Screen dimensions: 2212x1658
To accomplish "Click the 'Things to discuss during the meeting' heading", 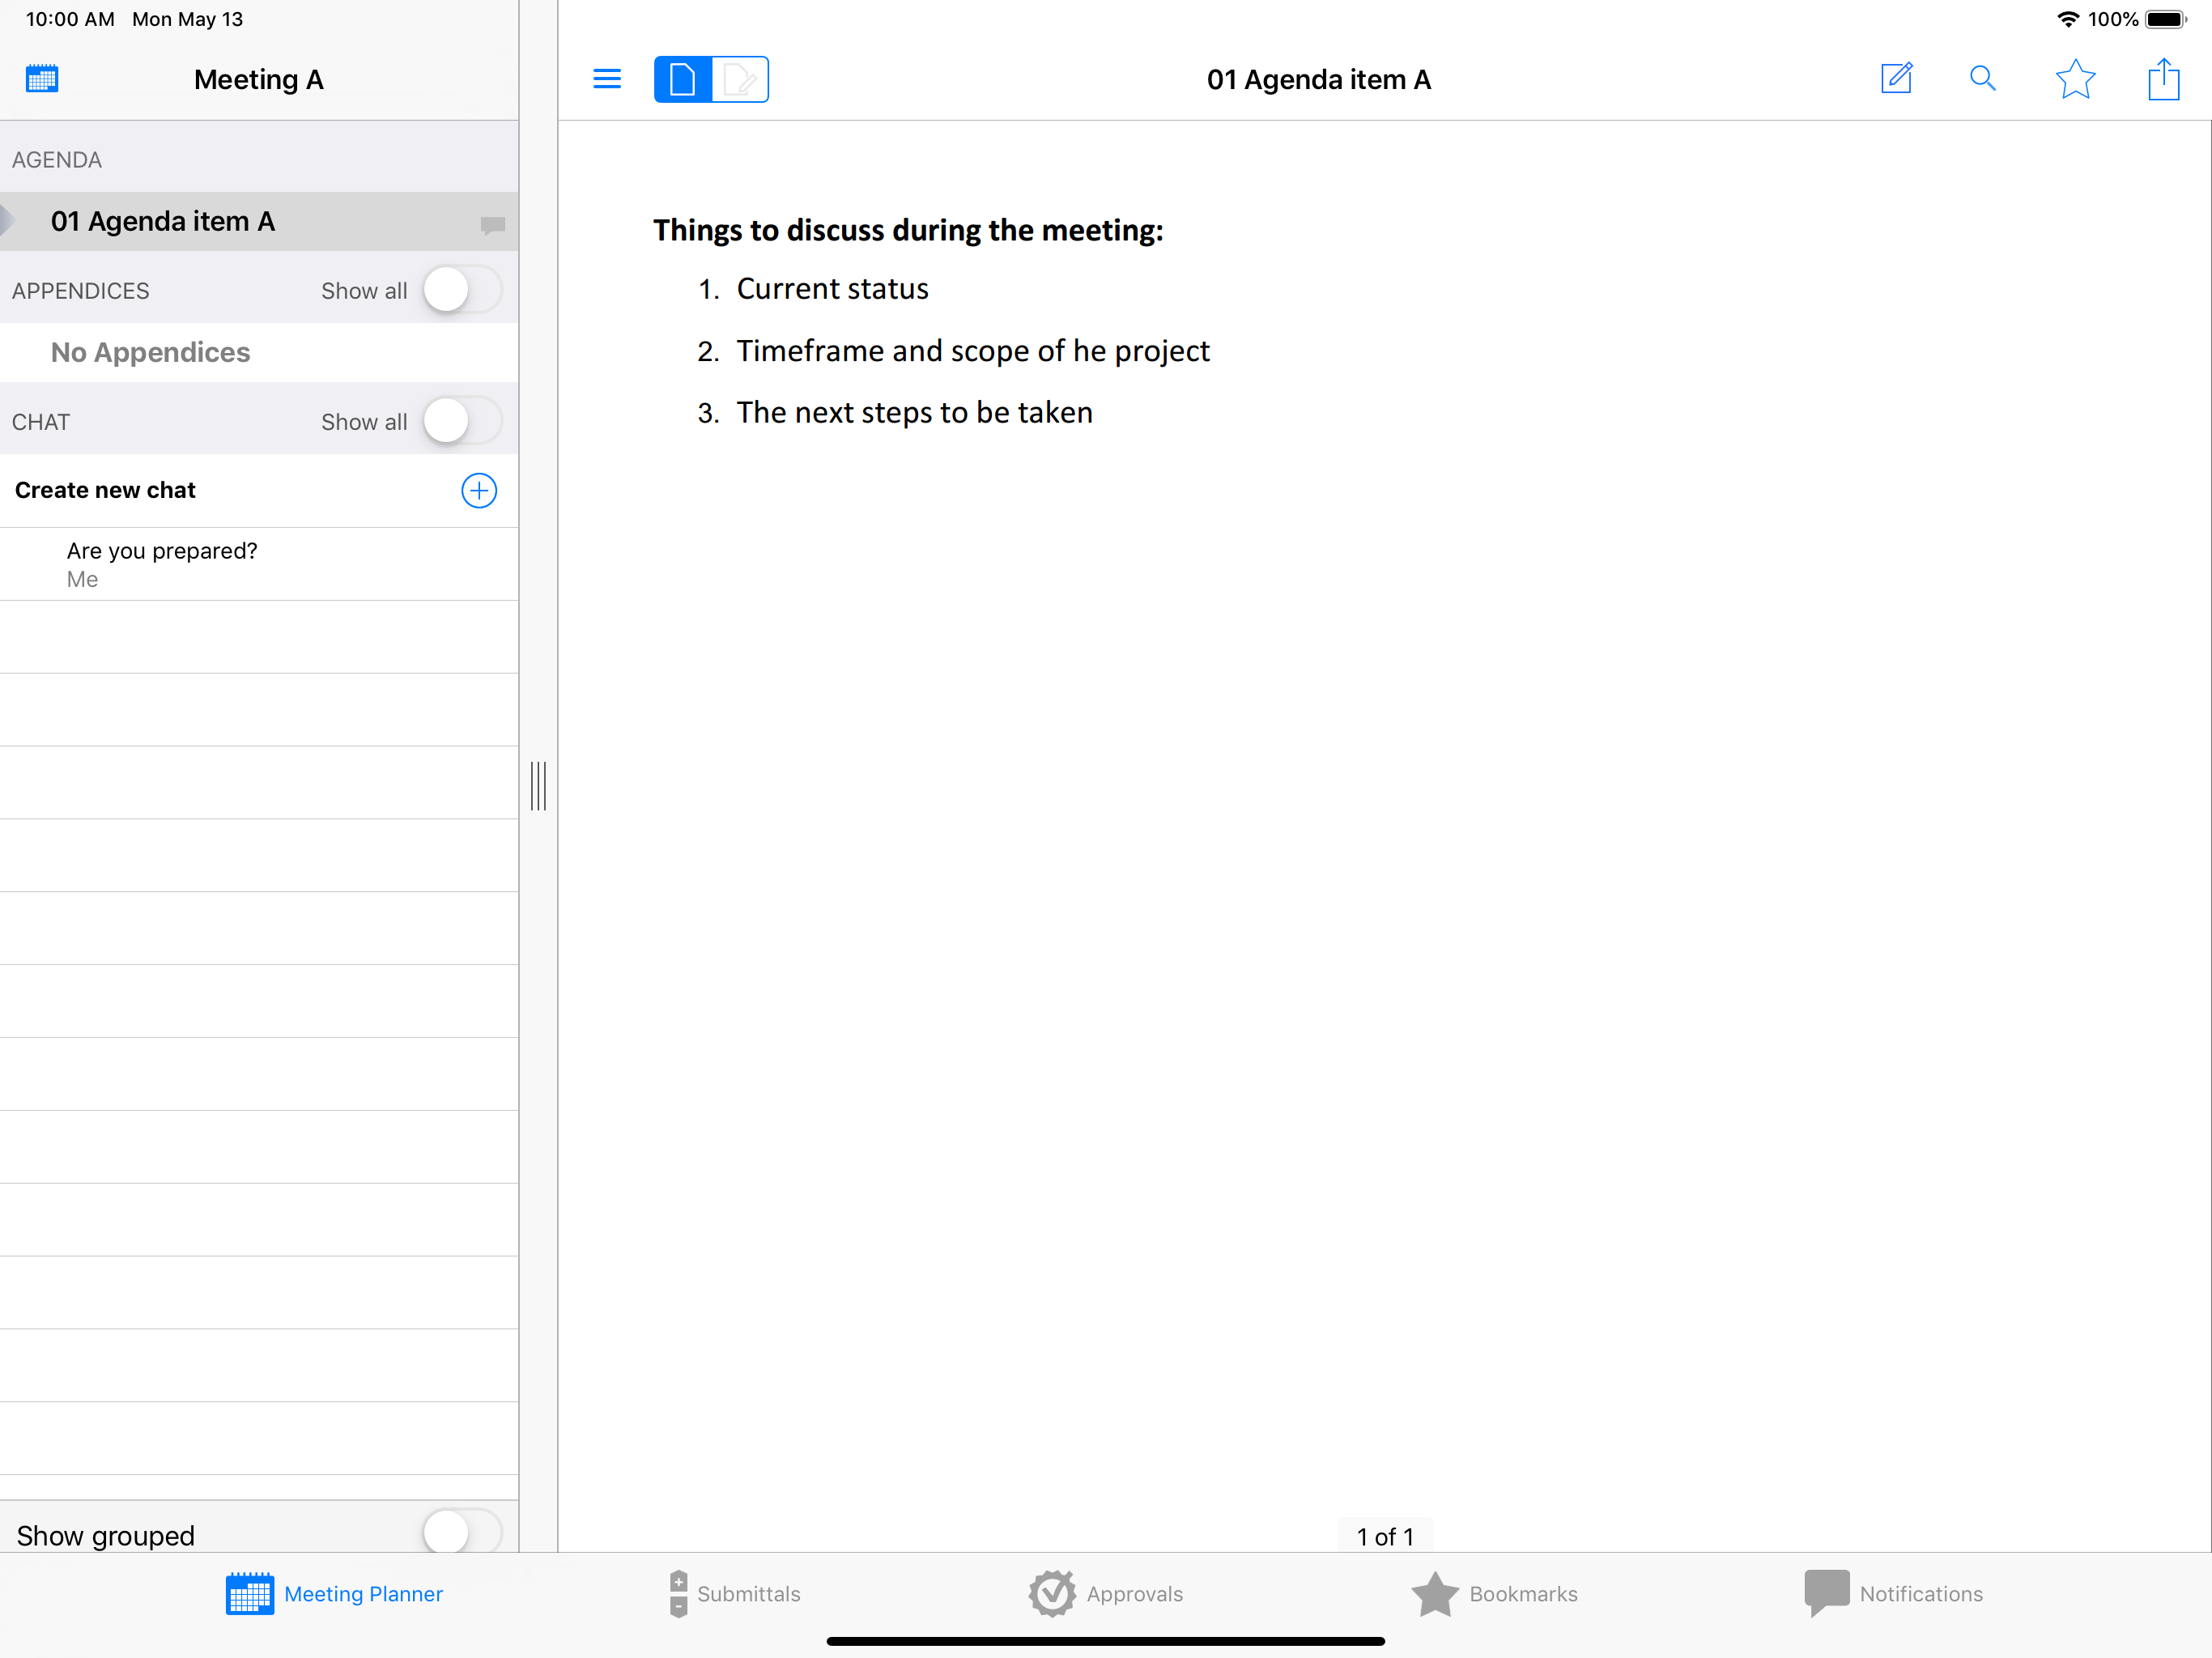I will pyautogui.click(x=908, y=230).
